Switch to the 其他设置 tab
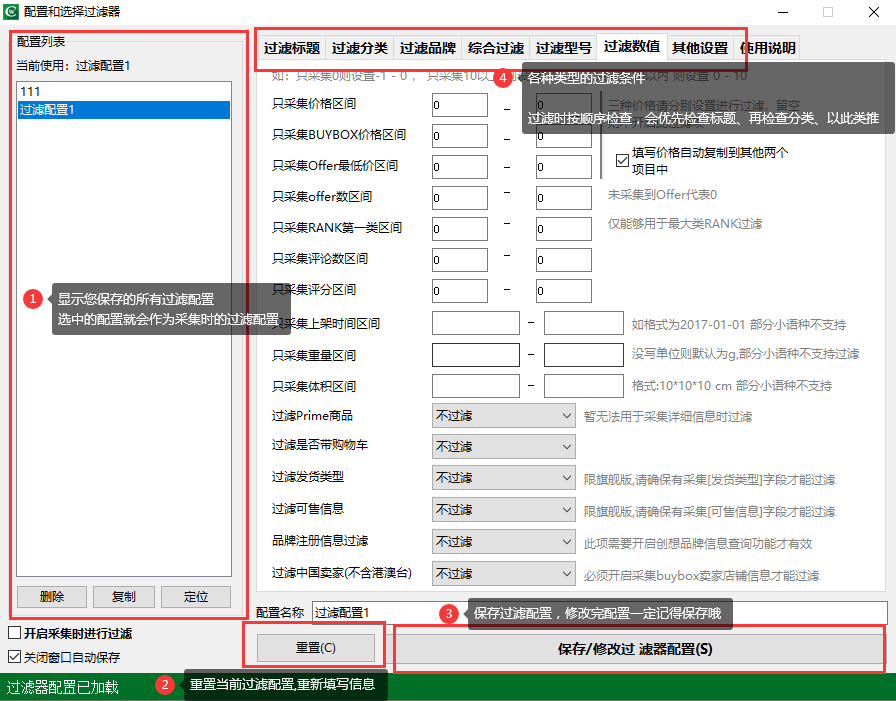 tap(699, 48)
